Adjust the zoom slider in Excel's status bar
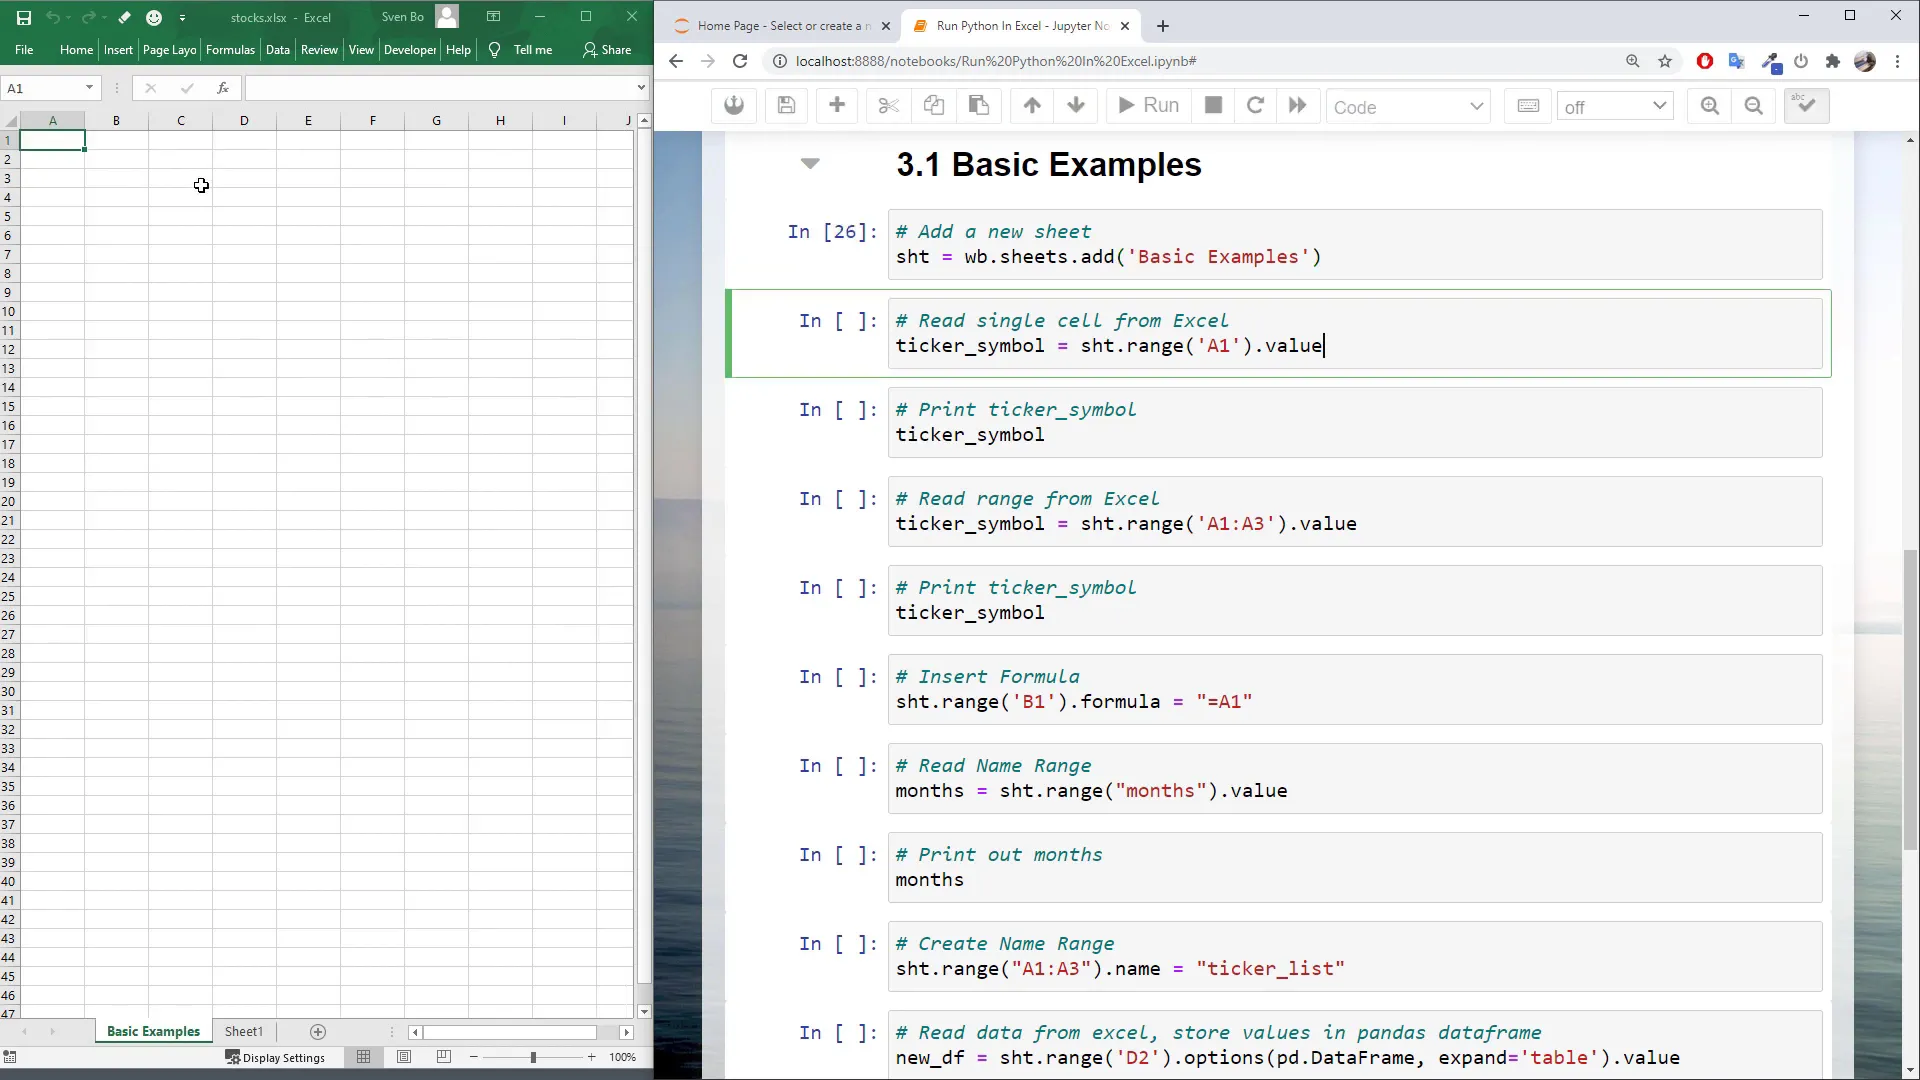Image resolution: width=1920 pixels, height=1080 pixels. [532, 1057]
